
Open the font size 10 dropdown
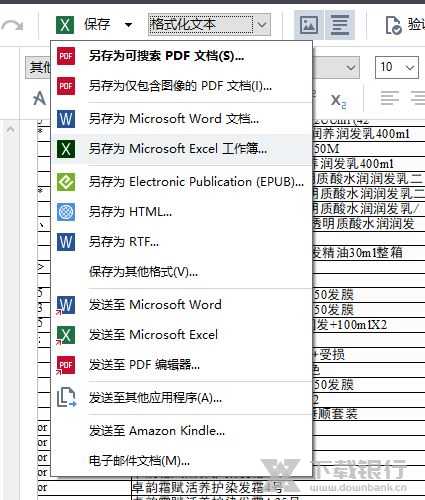tap(397, 67)
